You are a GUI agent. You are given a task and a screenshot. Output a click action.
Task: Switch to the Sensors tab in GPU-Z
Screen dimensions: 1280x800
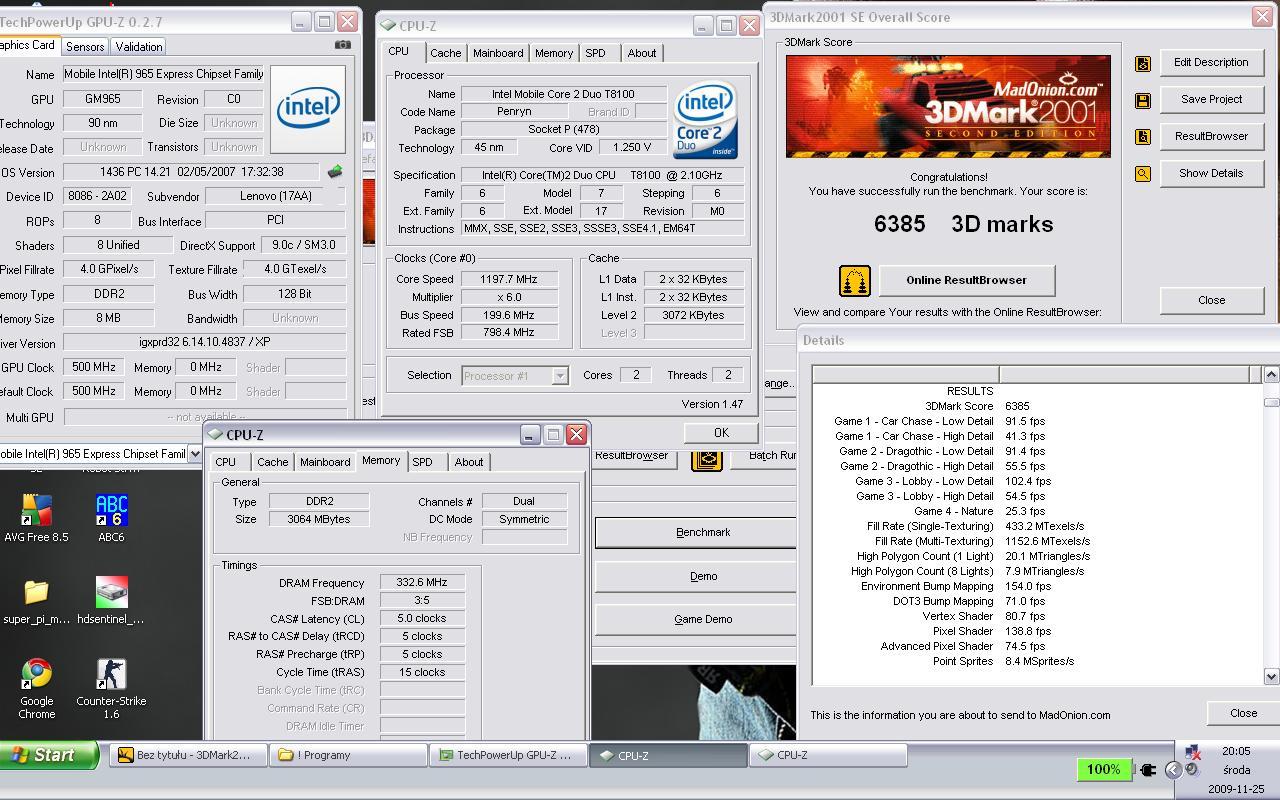(85, 46)
